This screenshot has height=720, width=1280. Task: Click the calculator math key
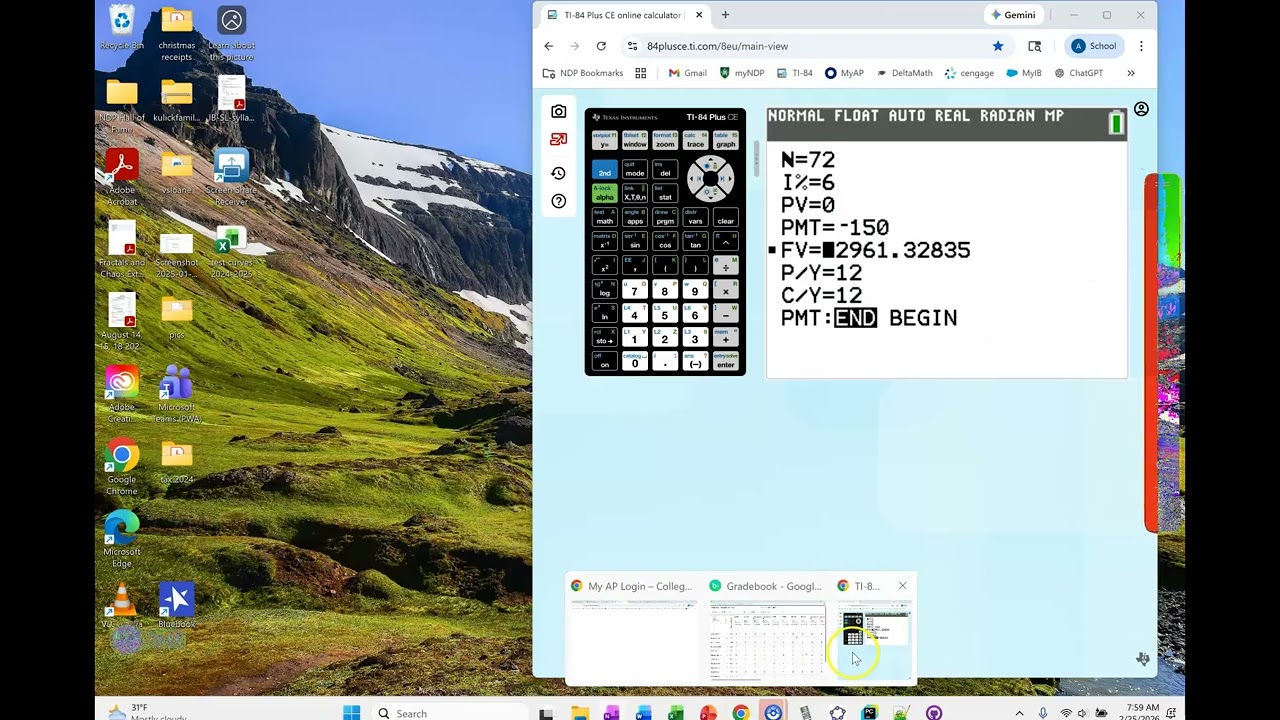tap(604, 218)
